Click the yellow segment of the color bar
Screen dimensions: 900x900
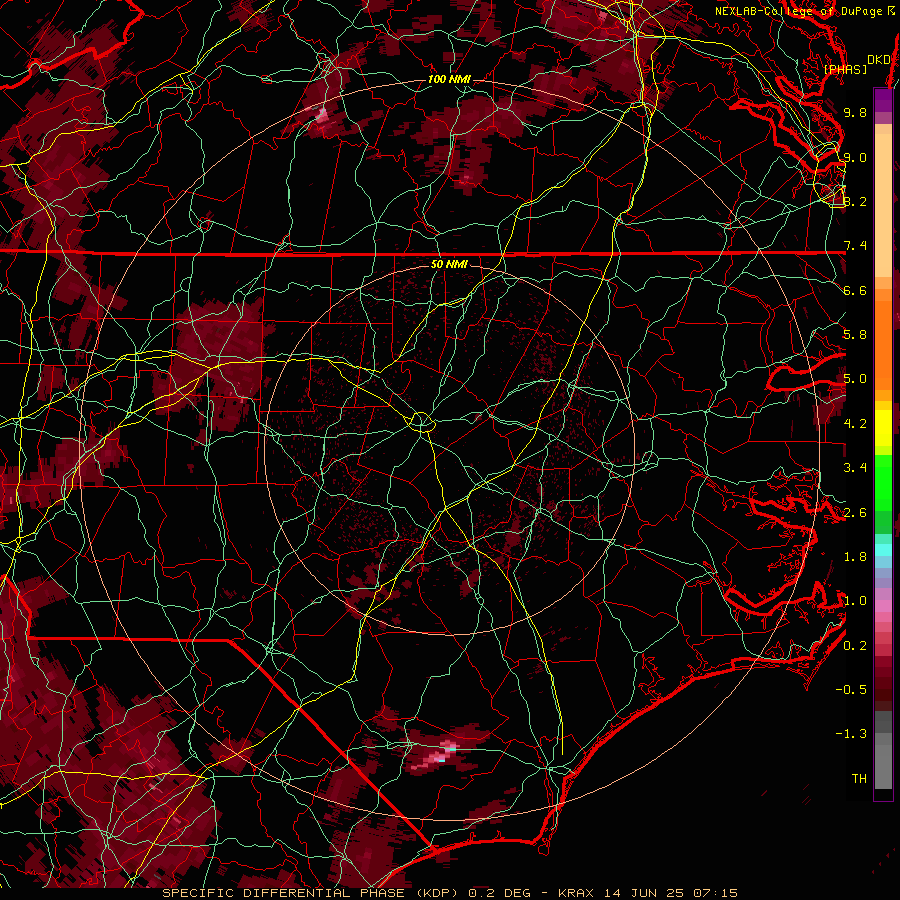[883, 428]
